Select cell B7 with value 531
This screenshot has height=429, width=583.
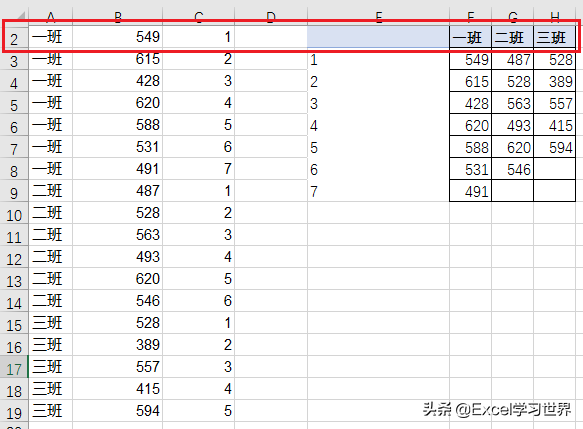coord(117,147)
